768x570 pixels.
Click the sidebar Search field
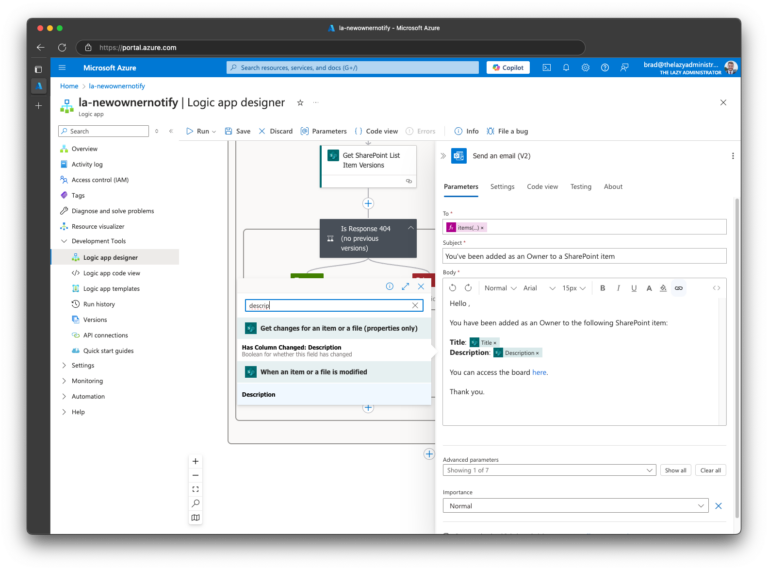click(x=103, y=131)
